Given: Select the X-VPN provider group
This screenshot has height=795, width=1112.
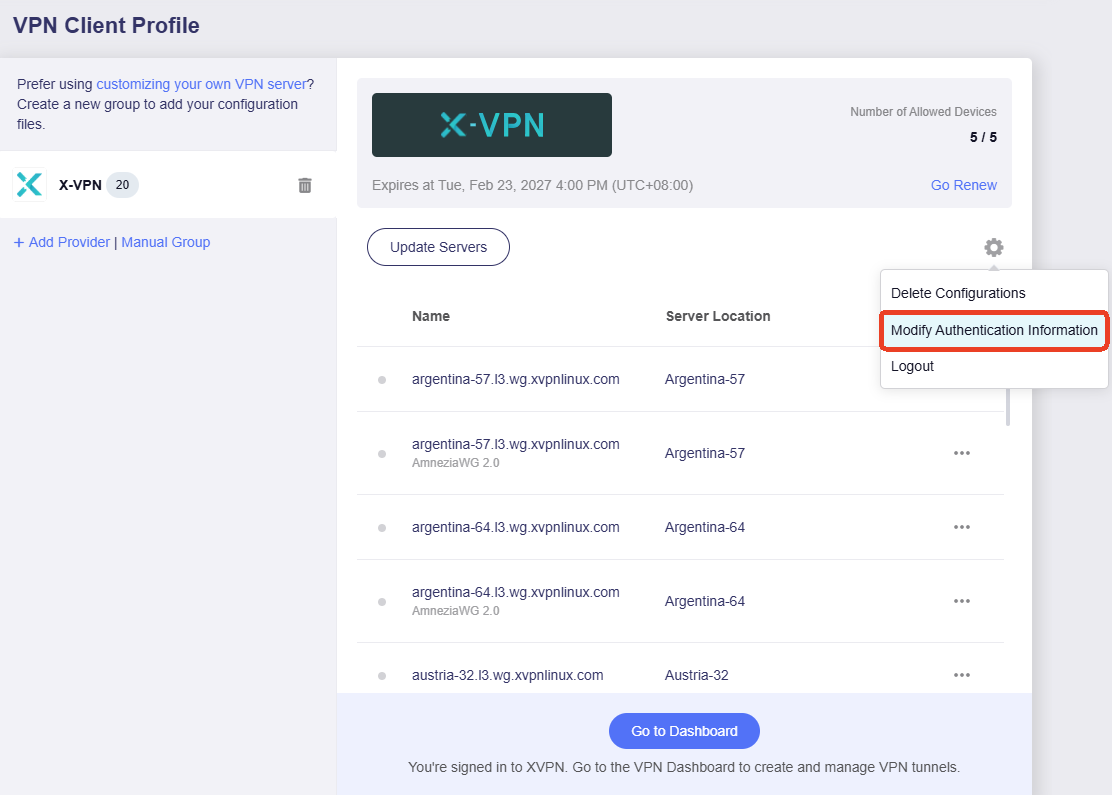Looking at the screenshot, I should click(168, 184).
